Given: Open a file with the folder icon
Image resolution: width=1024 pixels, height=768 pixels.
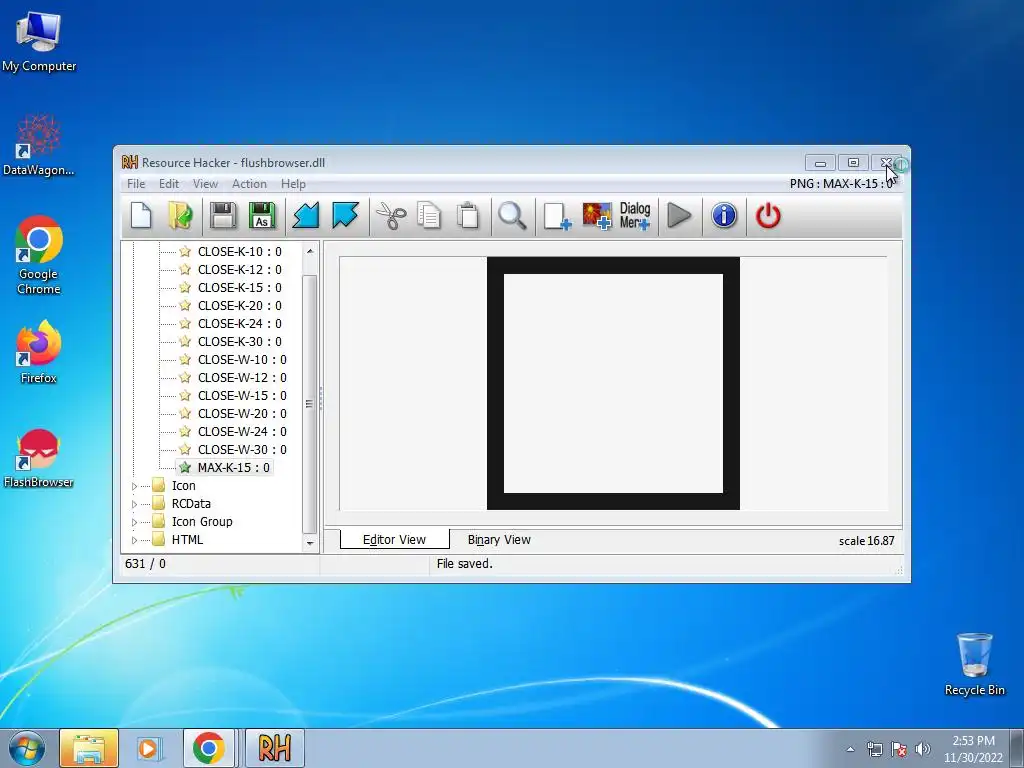Looking at the screenshot, I should 181,216.
